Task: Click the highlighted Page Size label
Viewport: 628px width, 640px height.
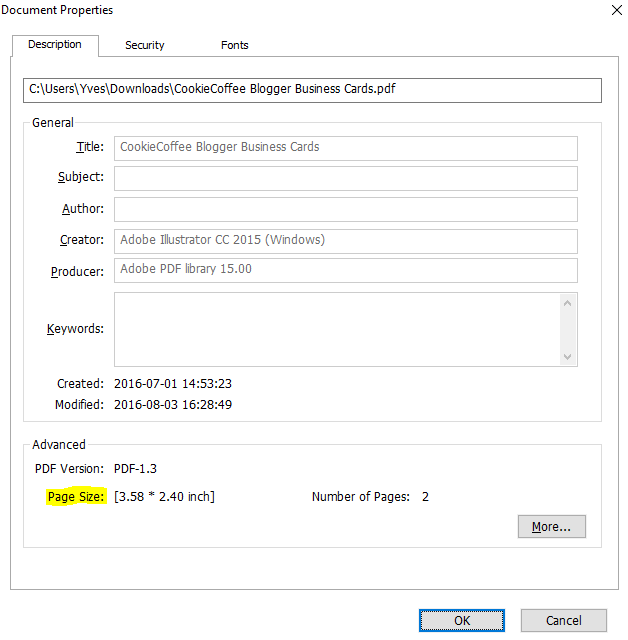Action: 76,497
